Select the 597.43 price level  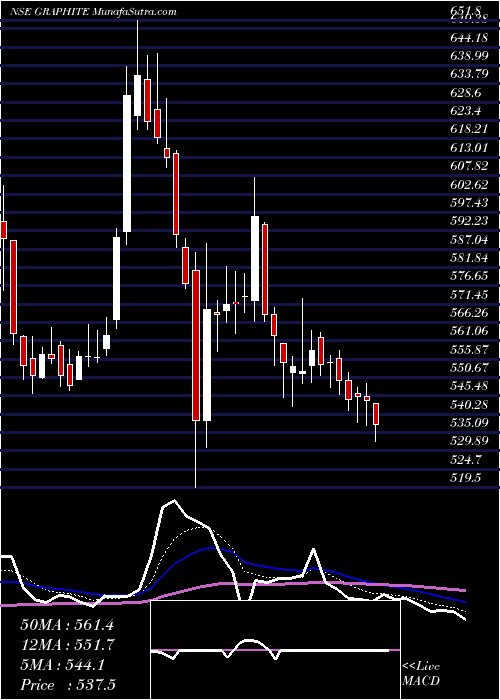coord(471,203)
